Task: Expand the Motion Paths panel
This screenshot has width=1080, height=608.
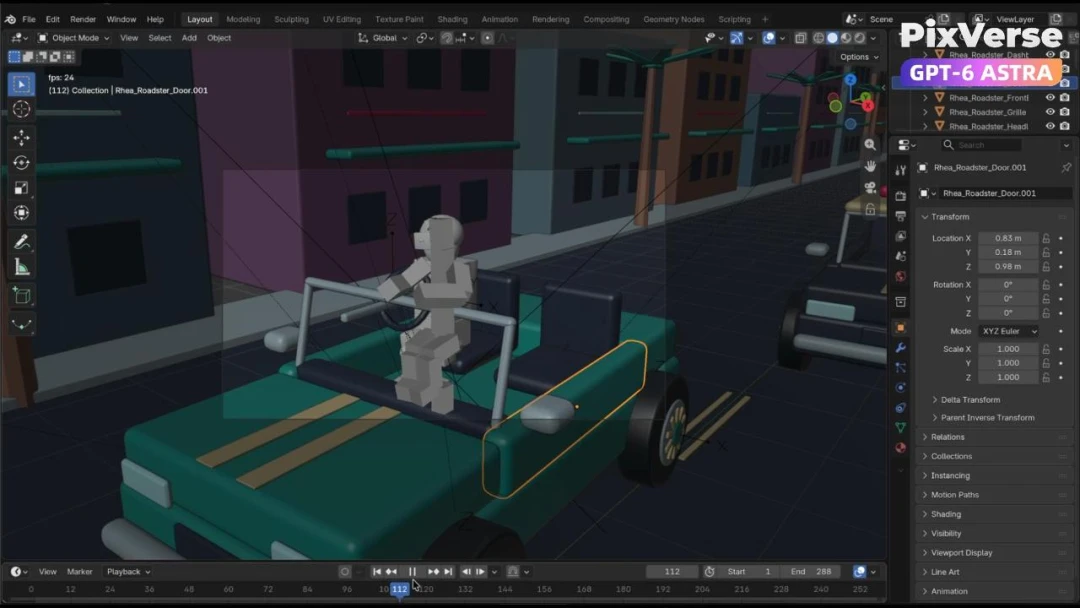Action: coord(954,494)
